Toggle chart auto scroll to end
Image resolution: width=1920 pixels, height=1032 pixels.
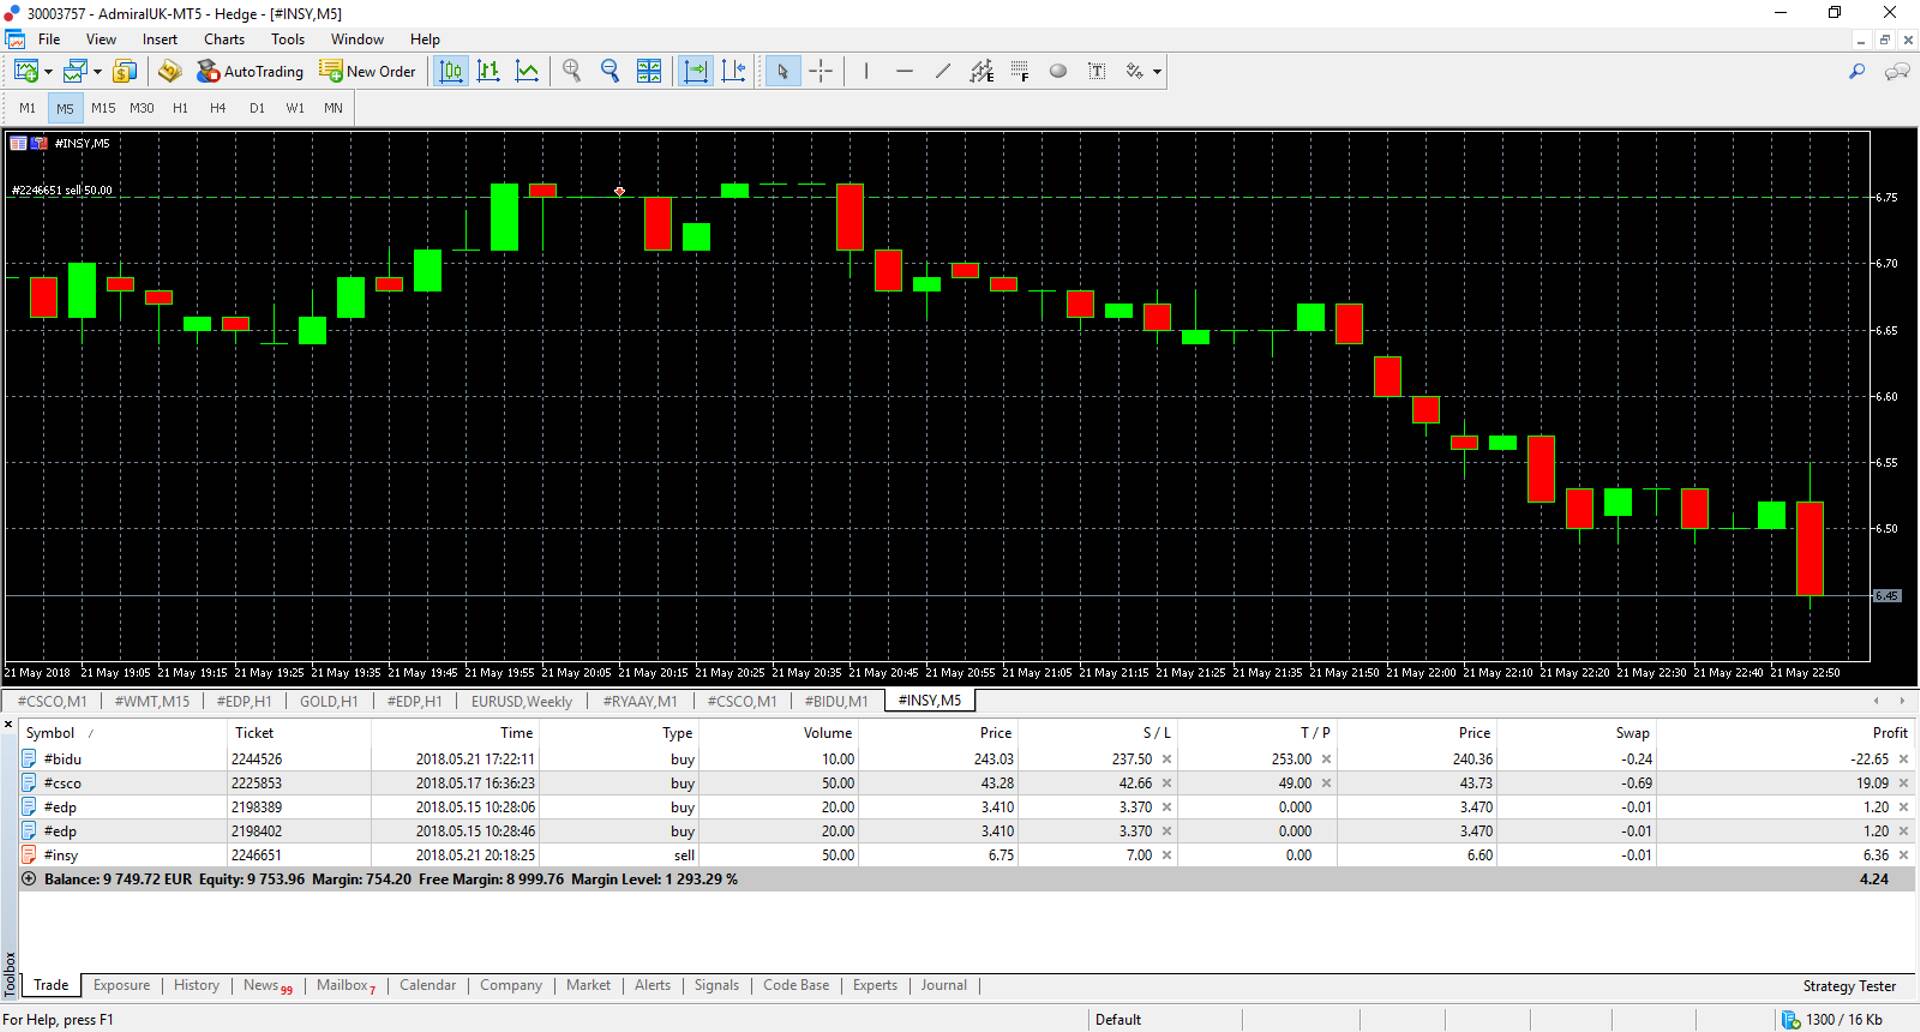point(695,71)
